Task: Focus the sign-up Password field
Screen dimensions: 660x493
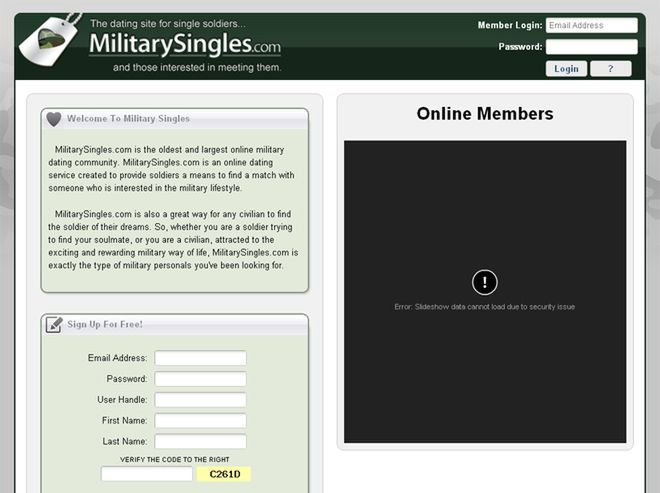Action: click(200, 379)
